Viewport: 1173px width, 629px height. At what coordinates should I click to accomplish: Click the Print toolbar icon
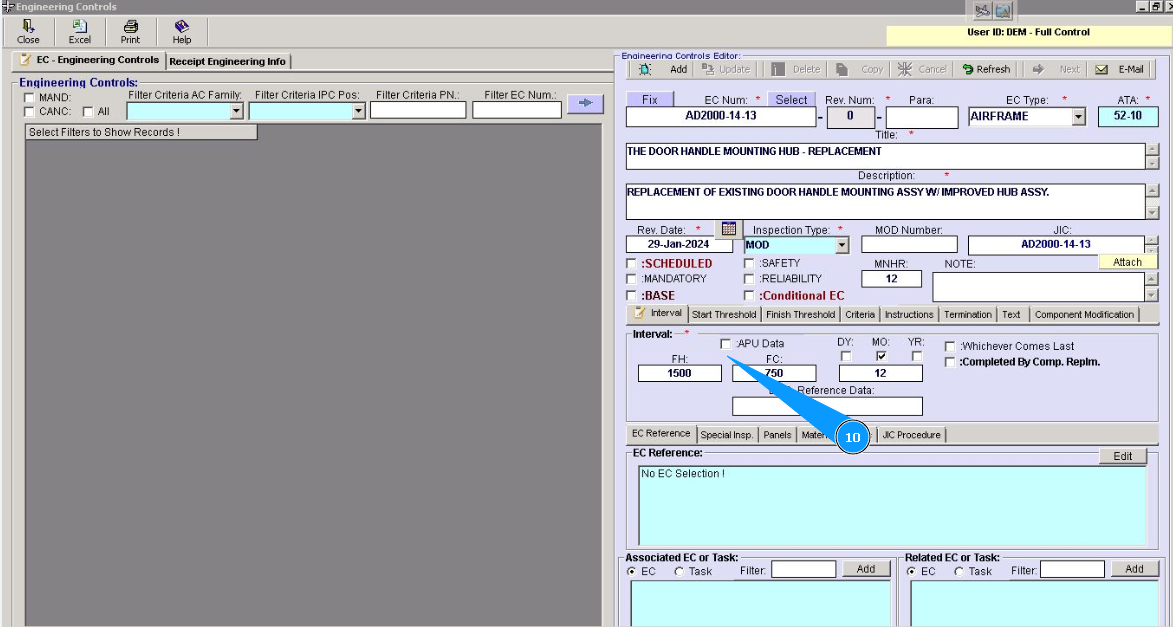point(130,31)
